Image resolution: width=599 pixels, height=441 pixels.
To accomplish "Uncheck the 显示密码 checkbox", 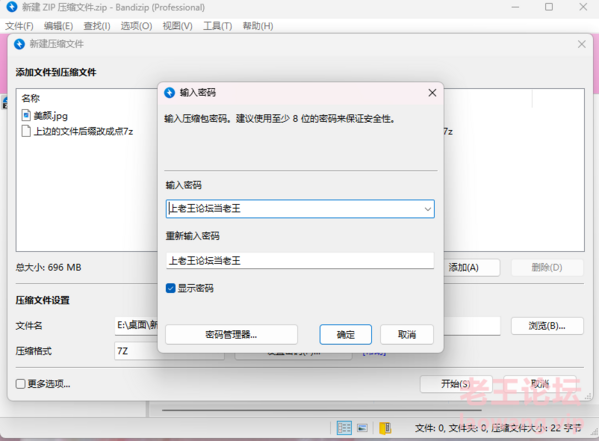I will [x=170, y=288].
